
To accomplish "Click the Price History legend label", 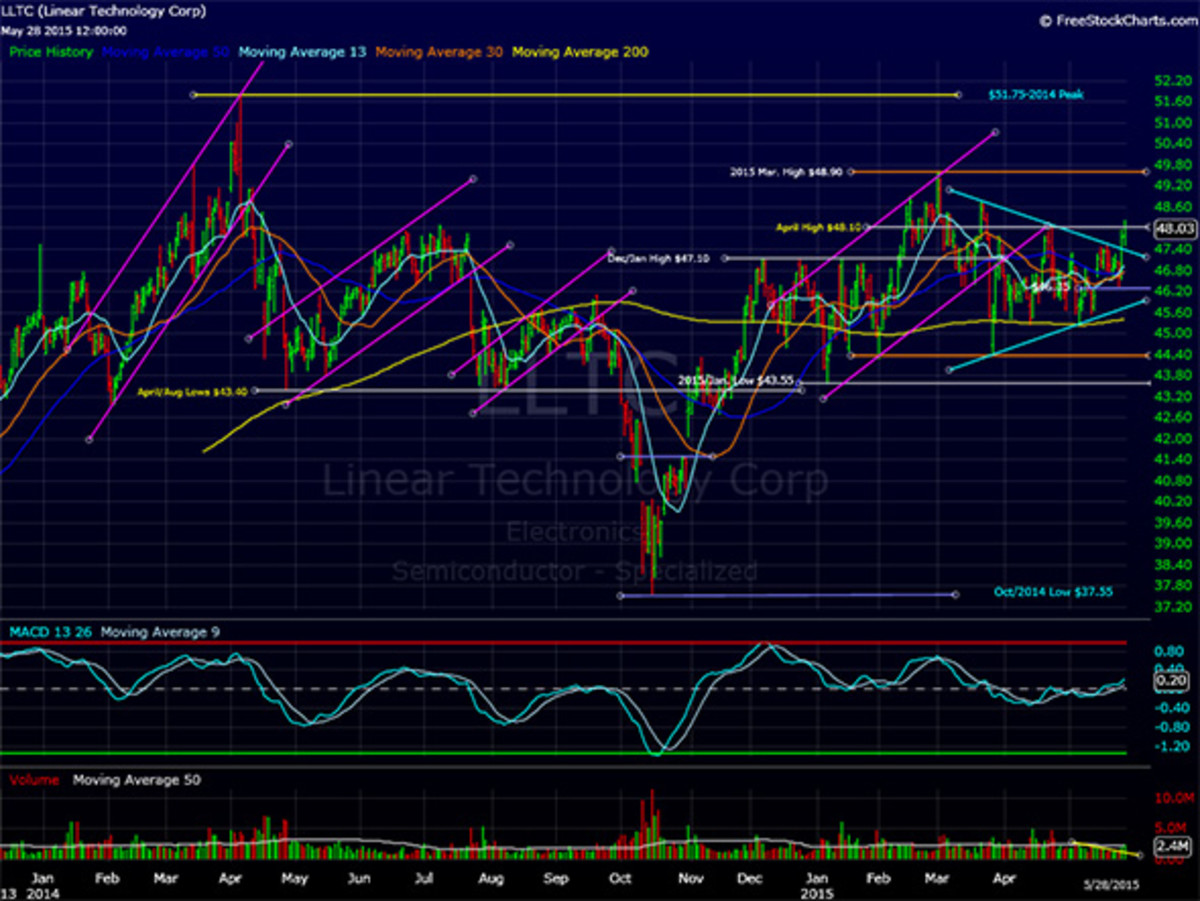I will [x=51, y=51].
